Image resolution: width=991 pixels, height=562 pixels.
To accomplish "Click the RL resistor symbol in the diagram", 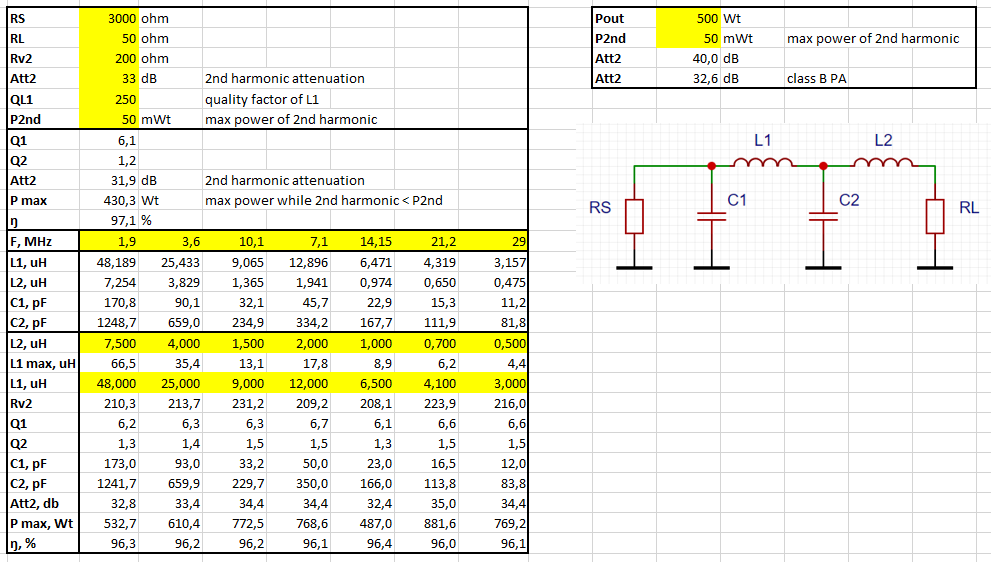I will [934, 216].
